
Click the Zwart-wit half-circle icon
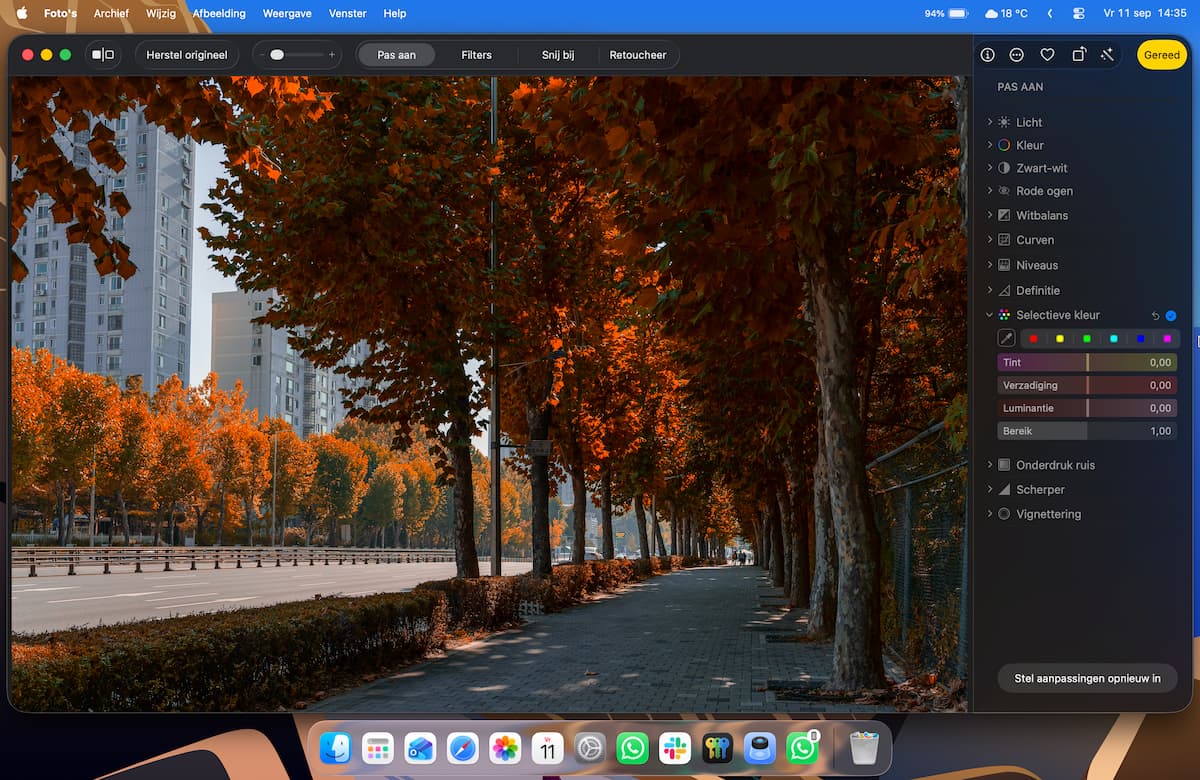1004,168
